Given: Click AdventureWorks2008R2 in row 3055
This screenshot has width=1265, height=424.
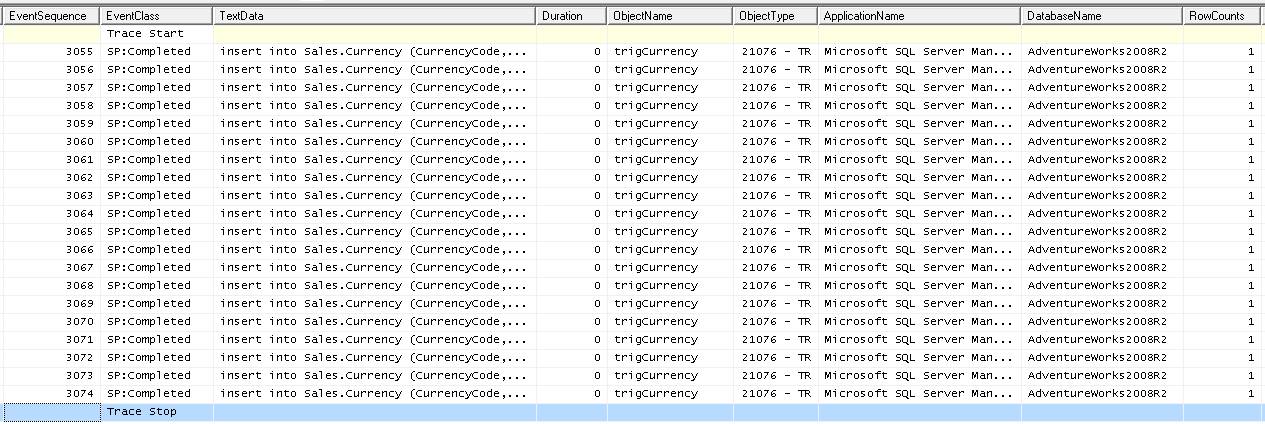Looking at the screenshot, I should [1097, 52].
